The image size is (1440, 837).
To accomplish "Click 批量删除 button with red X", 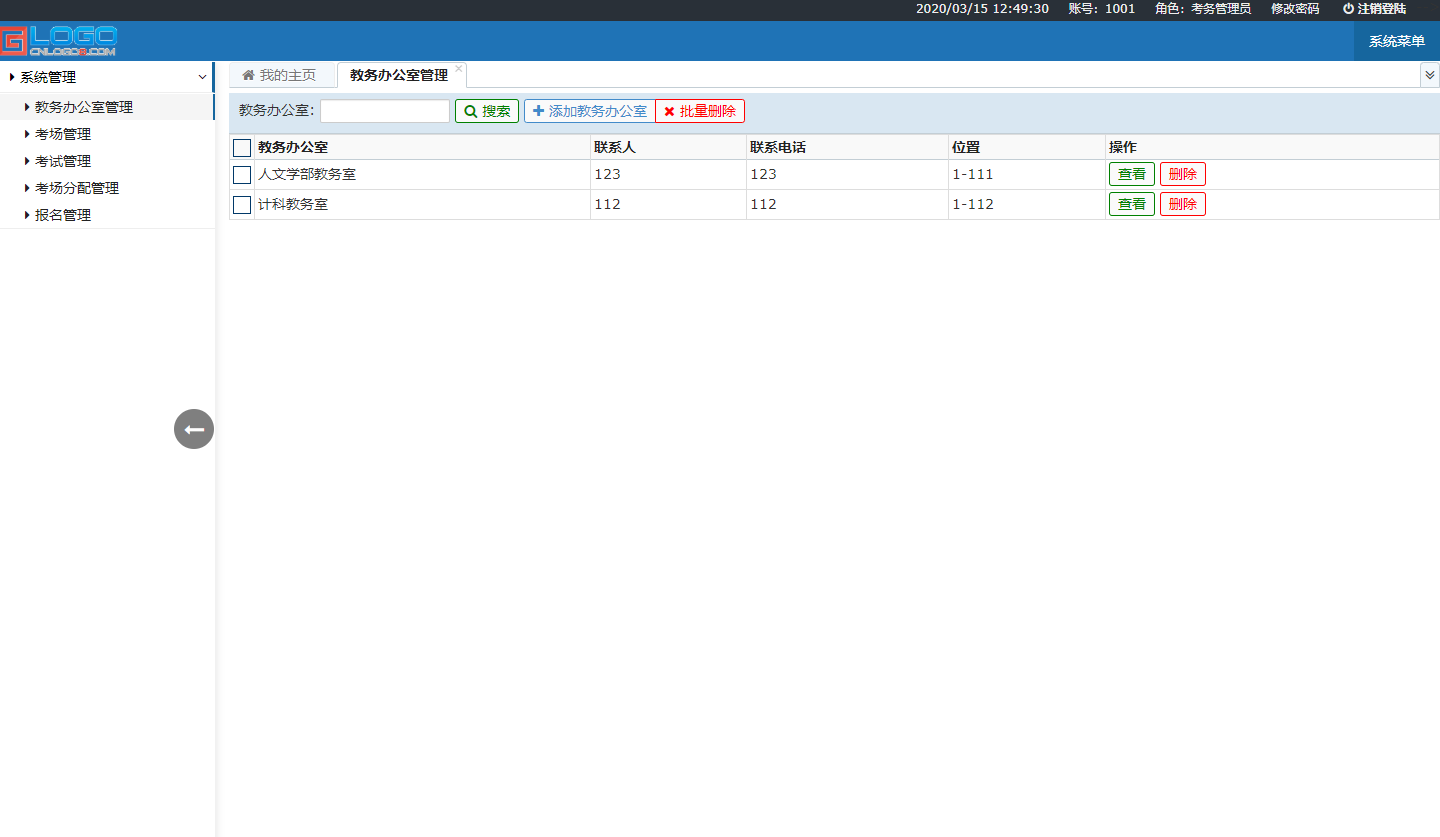I will pos(700,111).
